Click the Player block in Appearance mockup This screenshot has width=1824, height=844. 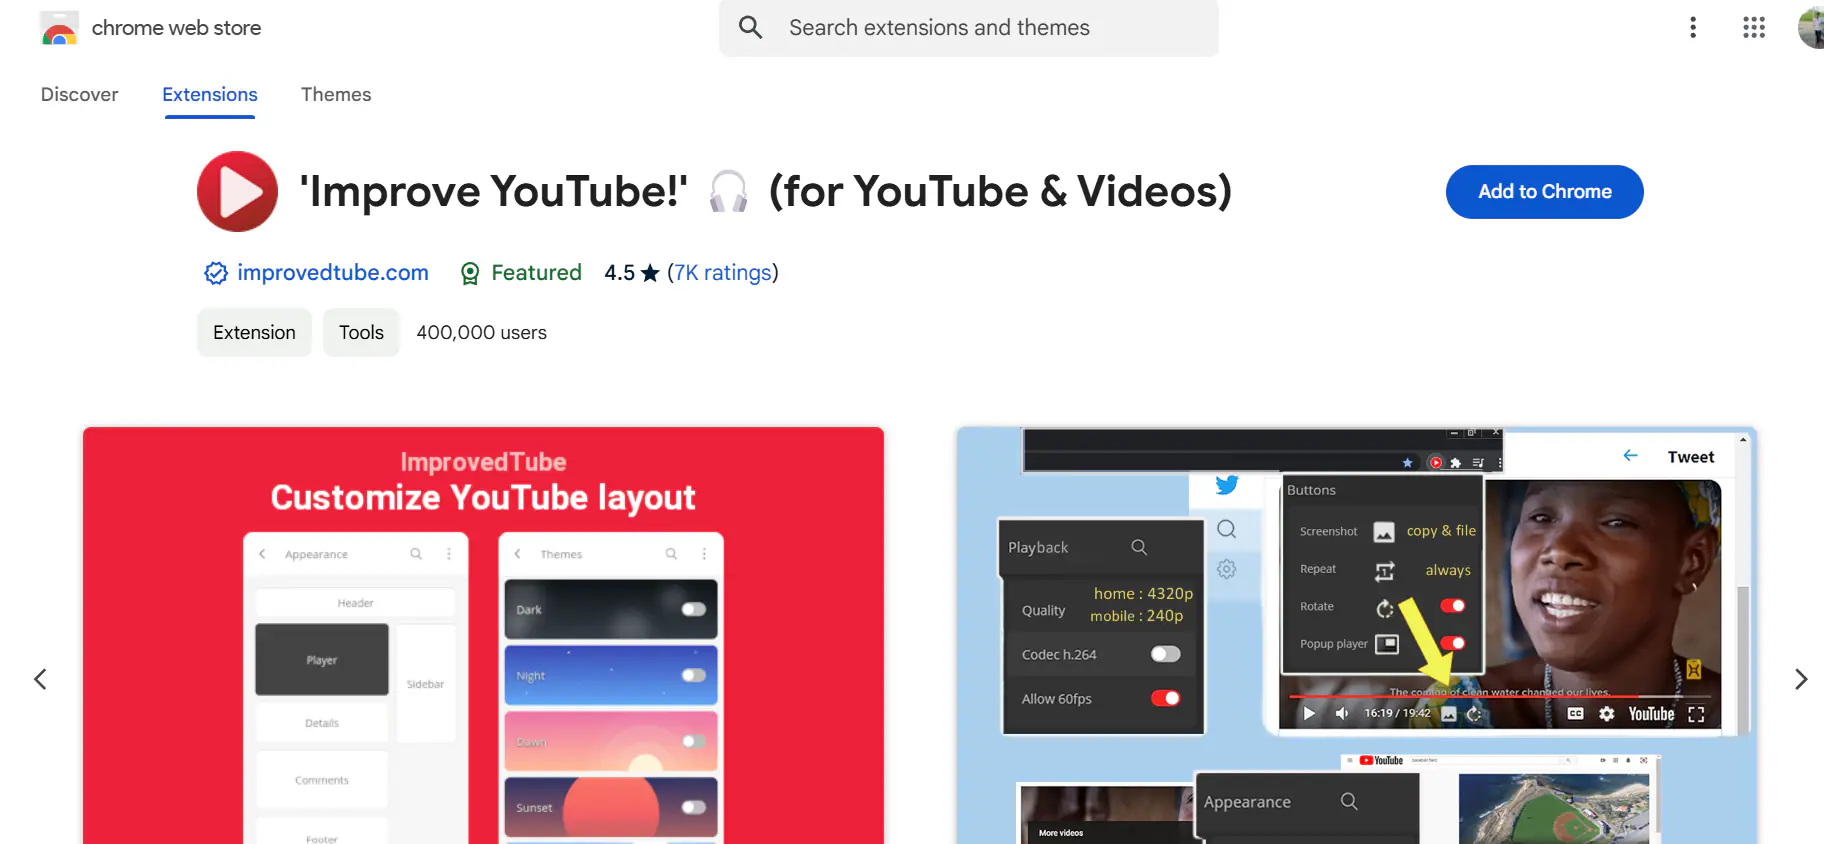coord(322,660)
